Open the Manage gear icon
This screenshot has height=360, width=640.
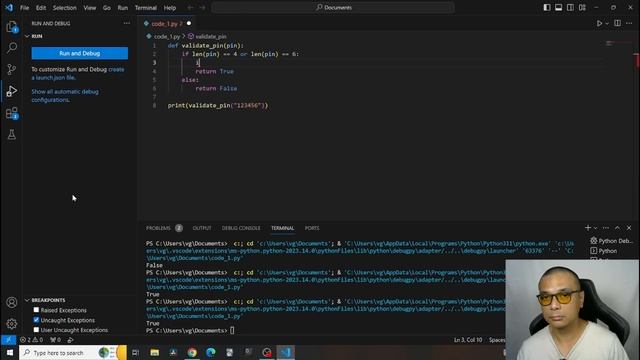11,324
